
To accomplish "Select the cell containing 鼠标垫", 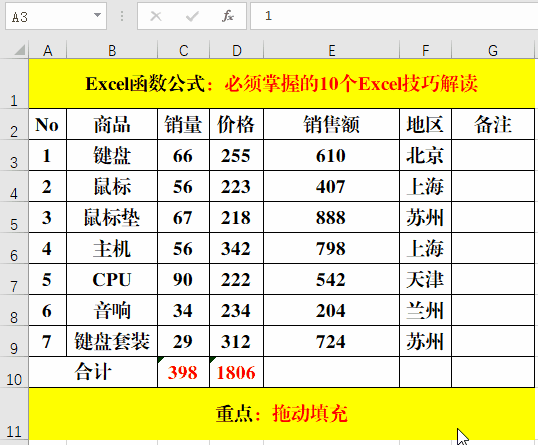I will coord(112,217).
